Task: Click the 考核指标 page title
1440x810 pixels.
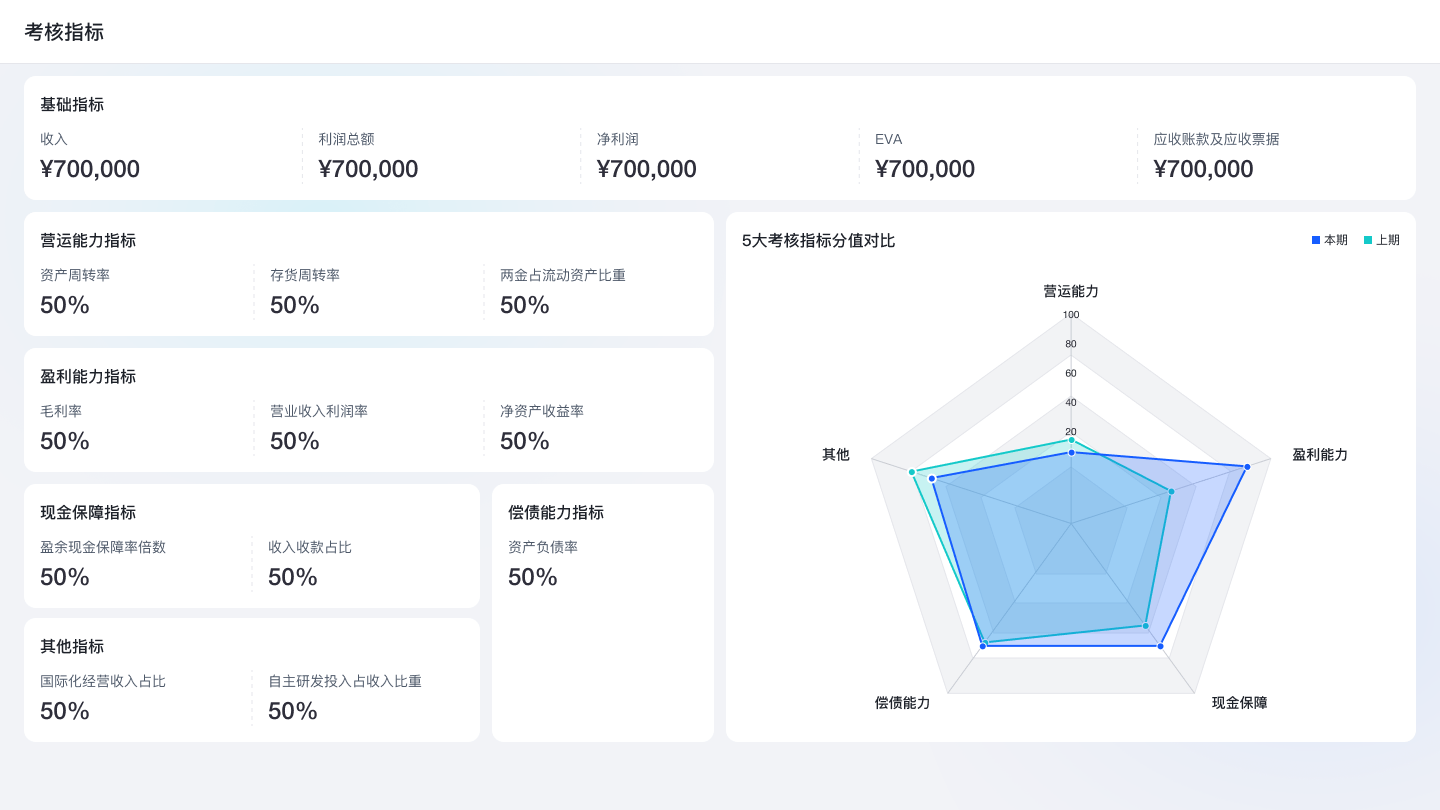Action: tap(64, 32)
